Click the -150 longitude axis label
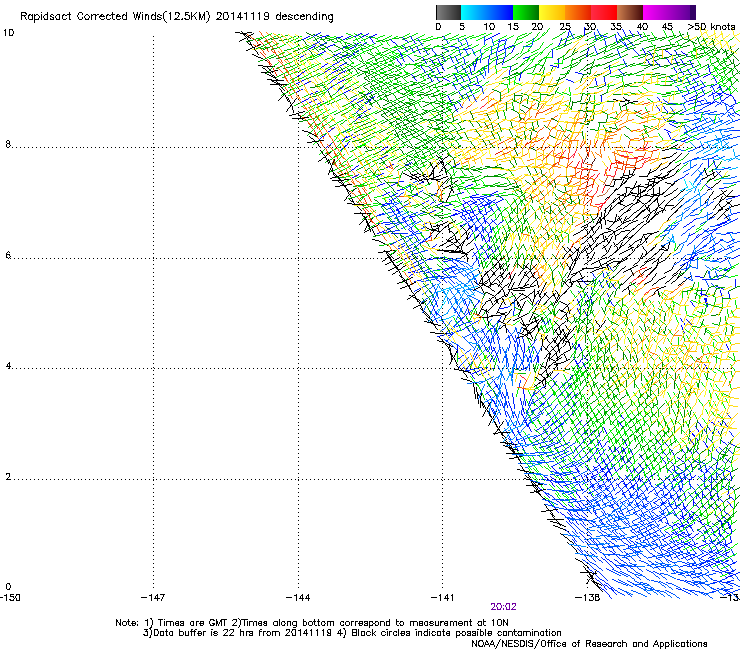The image size is (740, 650). (10, 598)
